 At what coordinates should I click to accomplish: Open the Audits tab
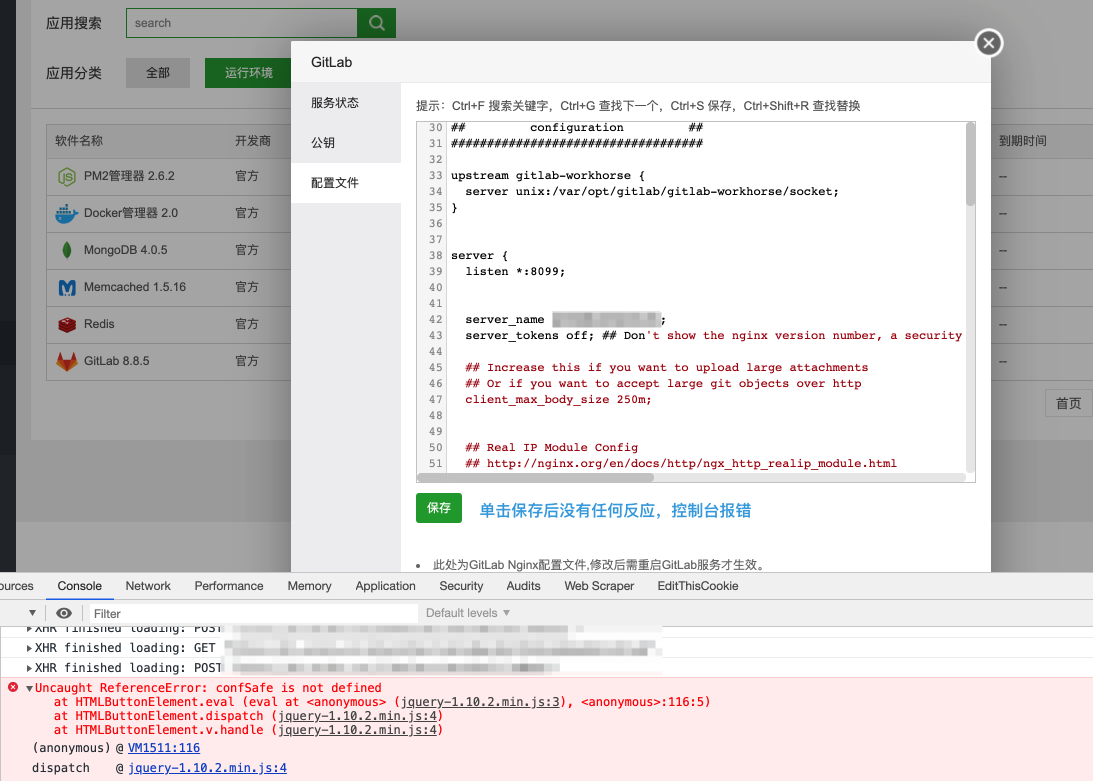pyautogui.click(x=523, y=586)
